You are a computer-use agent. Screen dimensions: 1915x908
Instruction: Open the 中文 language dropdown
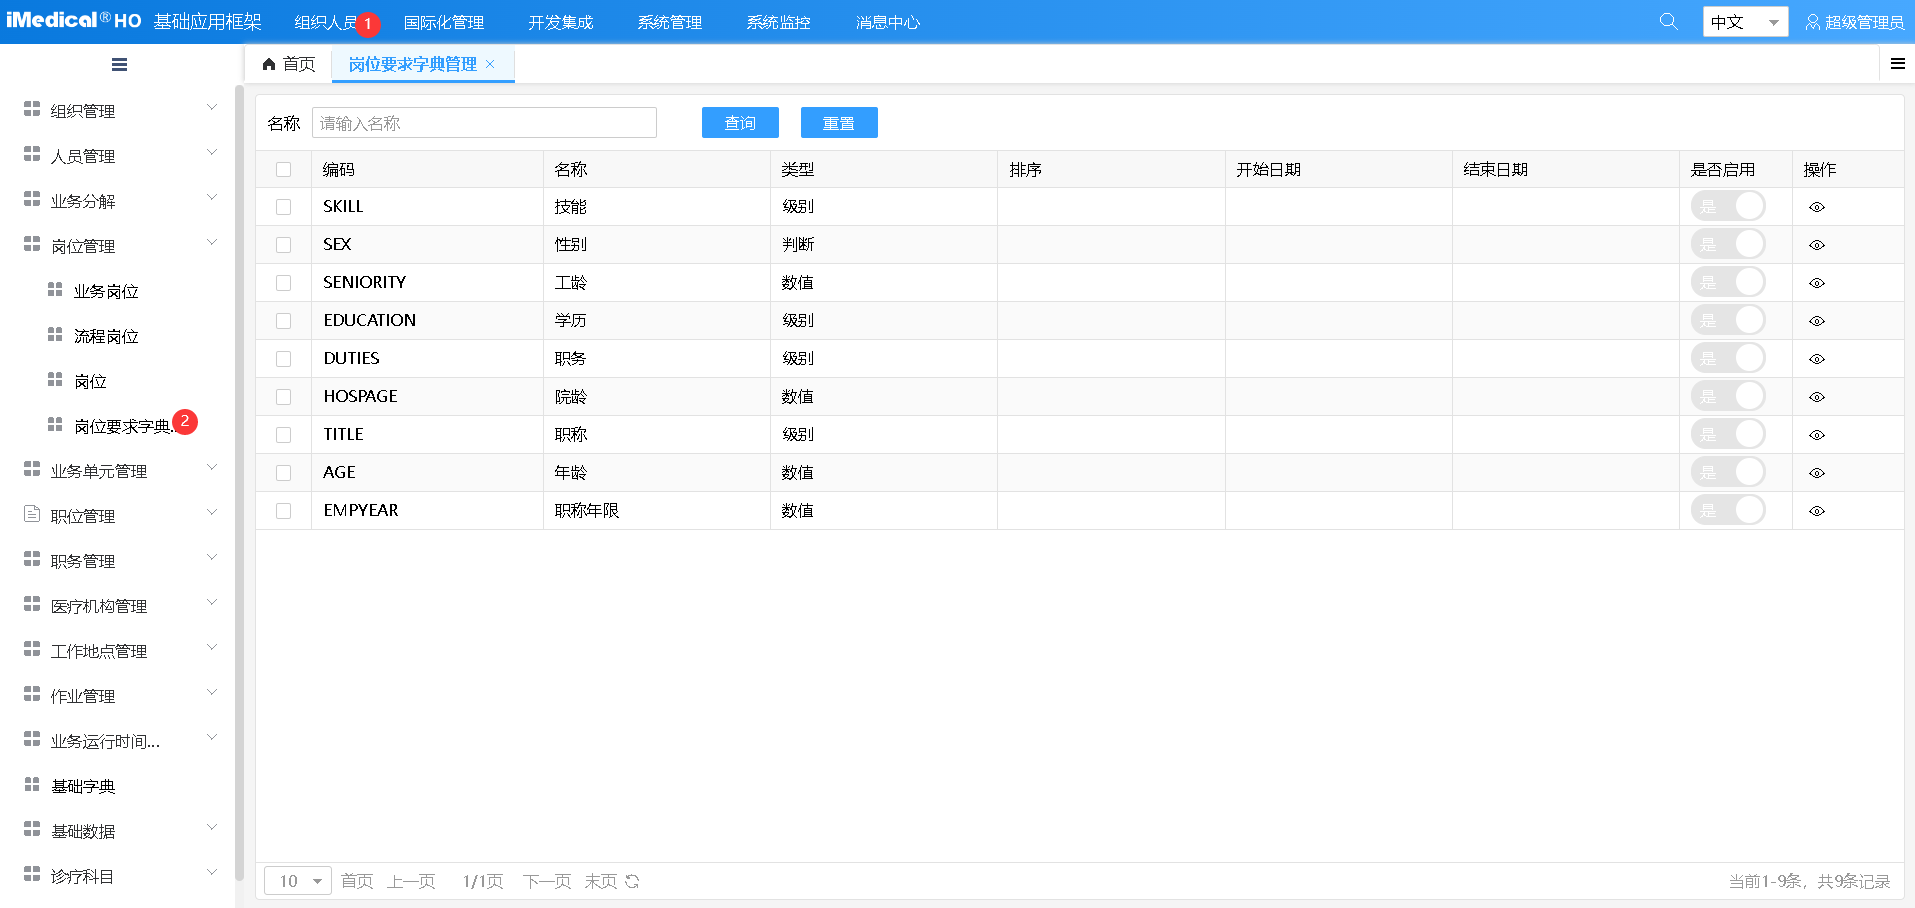coord(1745,22)
